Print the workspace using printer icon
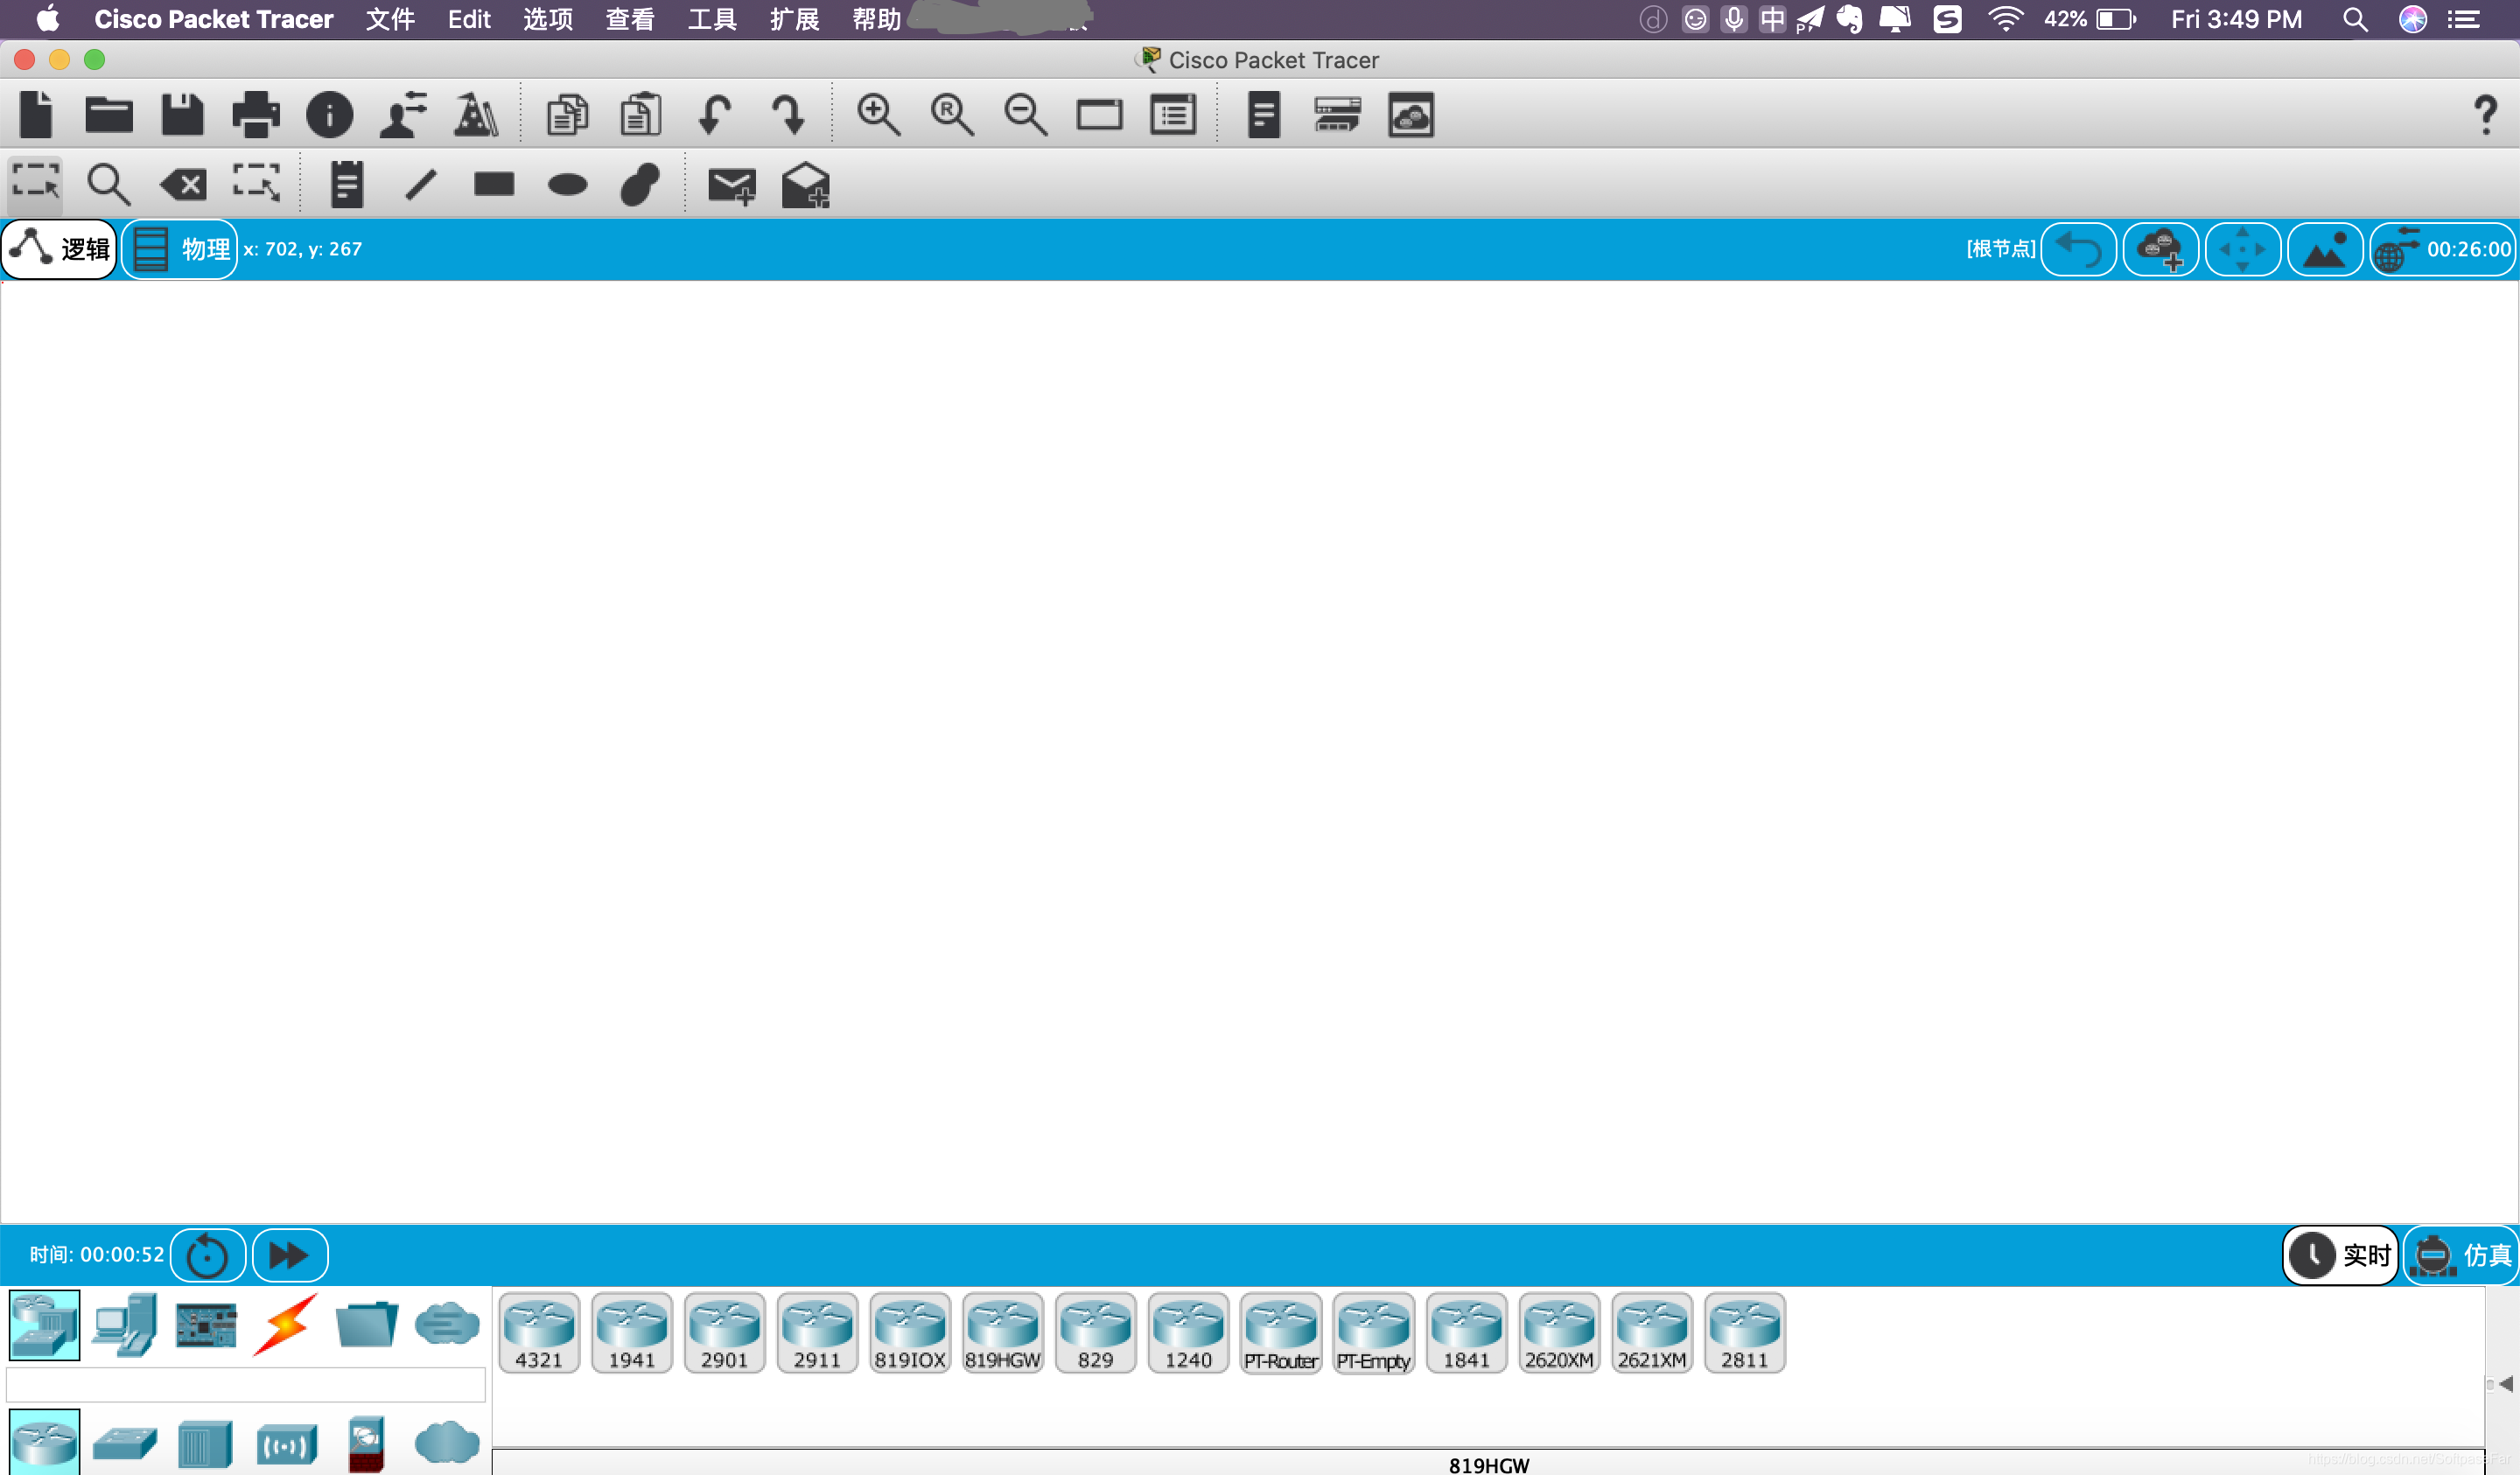2520x1475 pixels. (x=256, y=114)
